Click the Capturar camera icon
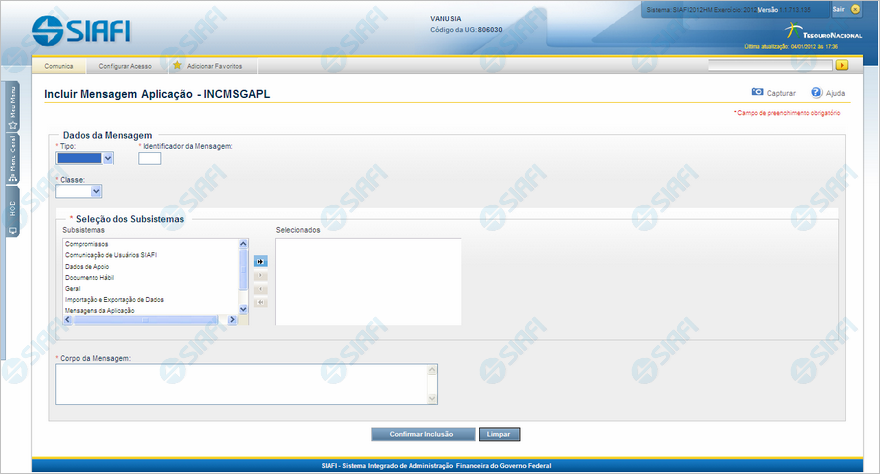The height and width of the screenshot is (474, 880). pos(757,92)
